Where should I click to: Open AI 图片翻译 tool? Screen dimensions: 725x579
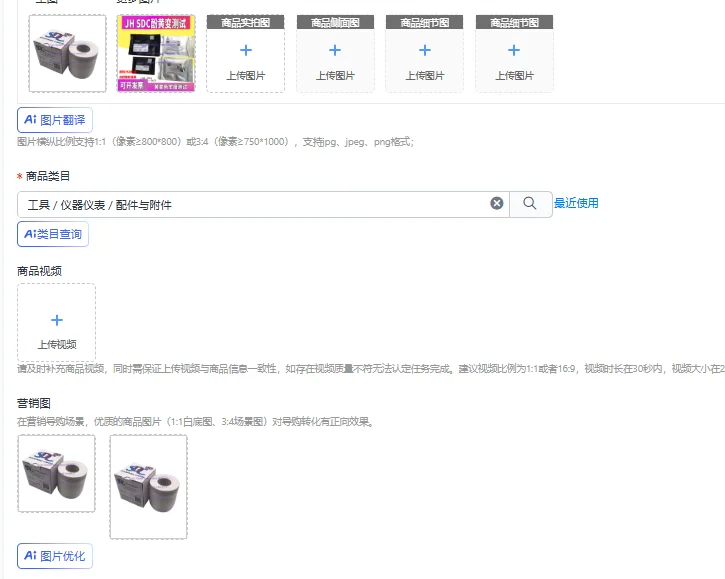tap(55, 120)
